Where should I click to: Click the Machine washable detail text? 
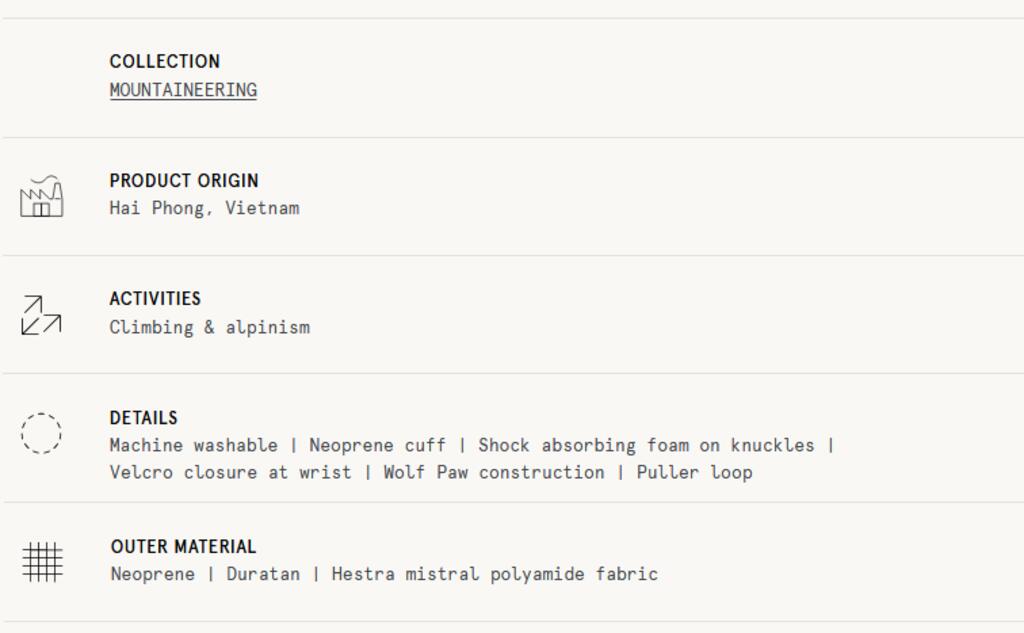tap(193, 446)
